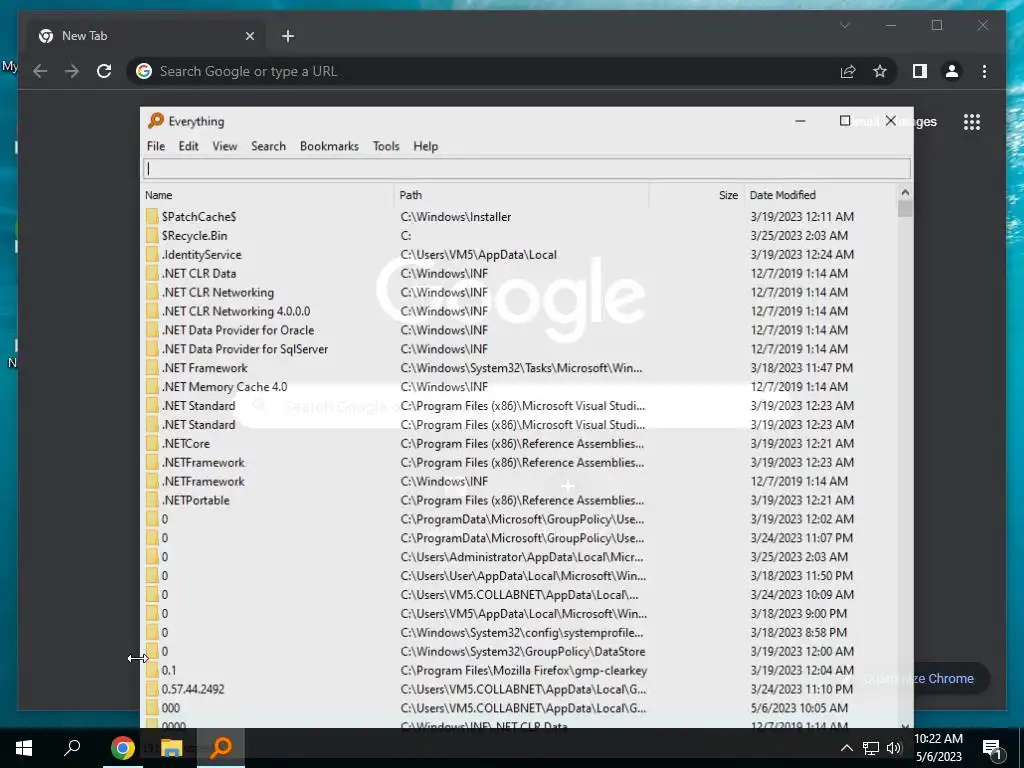
Task: Open a new Chrome tab with plus
Action: 288,36
